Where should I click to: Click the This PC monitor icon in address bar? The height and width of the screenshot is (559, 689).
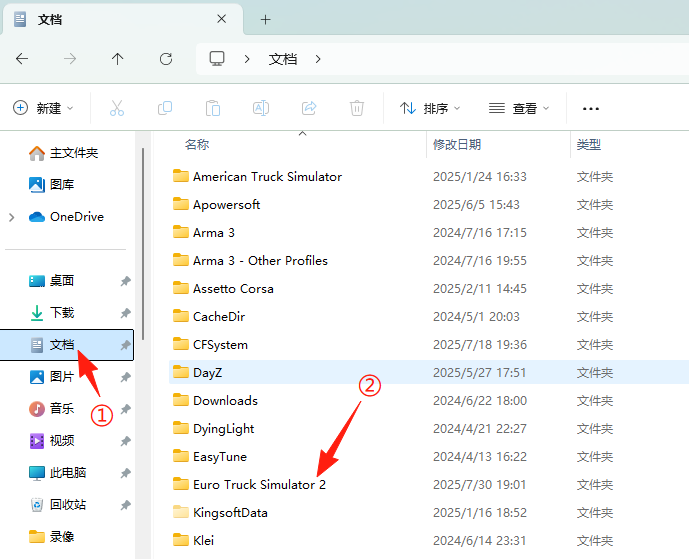point(217,58)
